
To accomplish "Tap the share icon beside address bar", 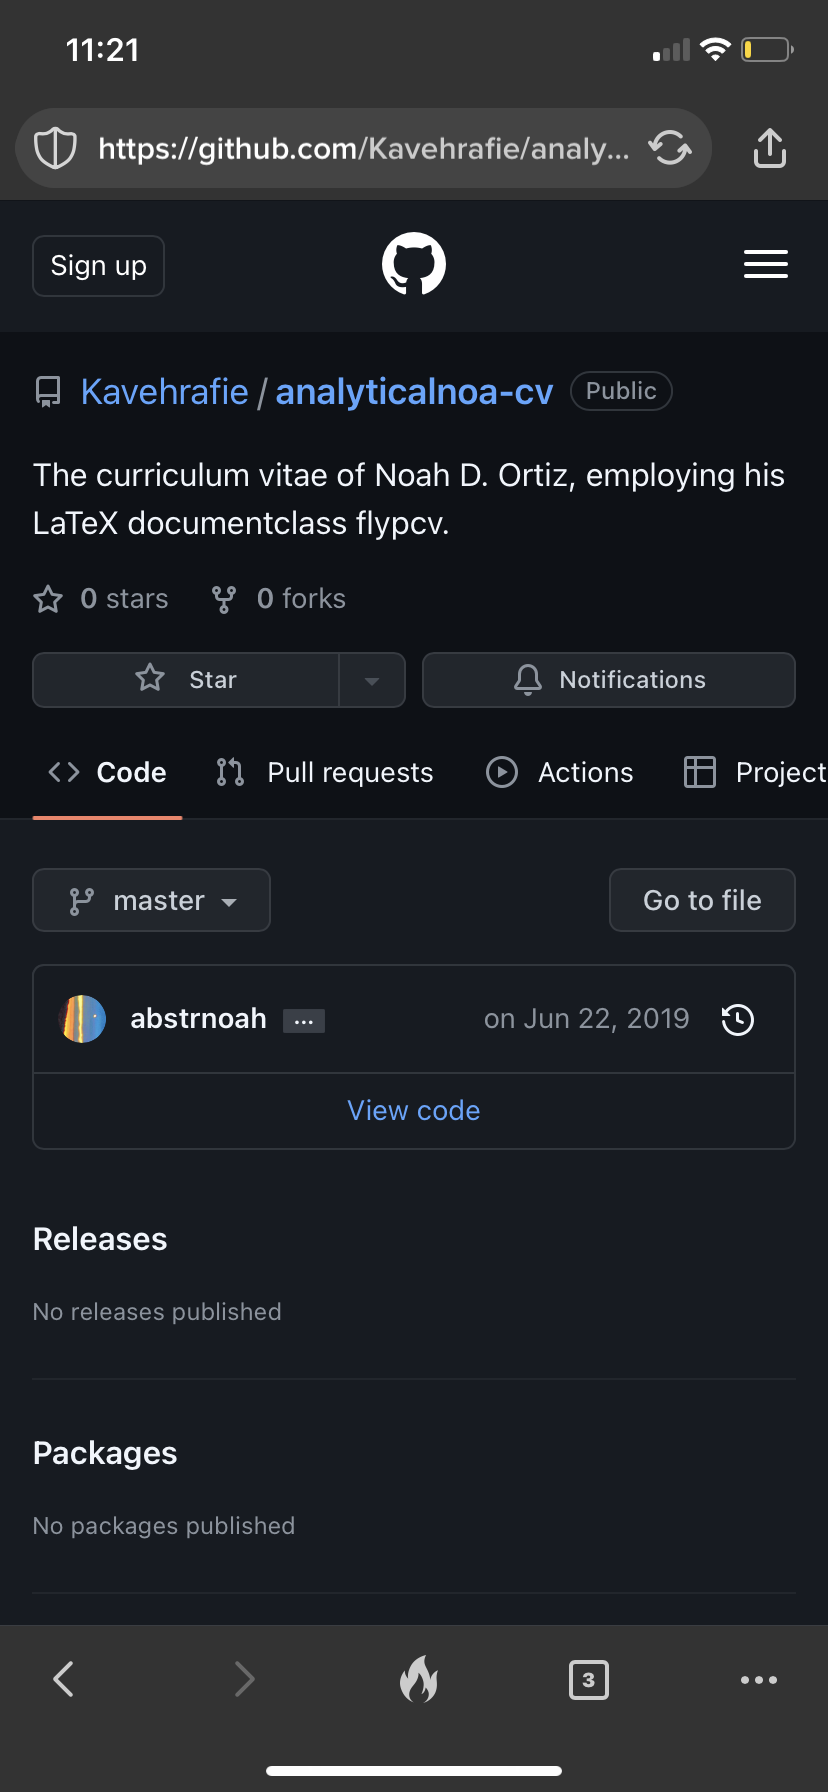I will pos(769,148).
